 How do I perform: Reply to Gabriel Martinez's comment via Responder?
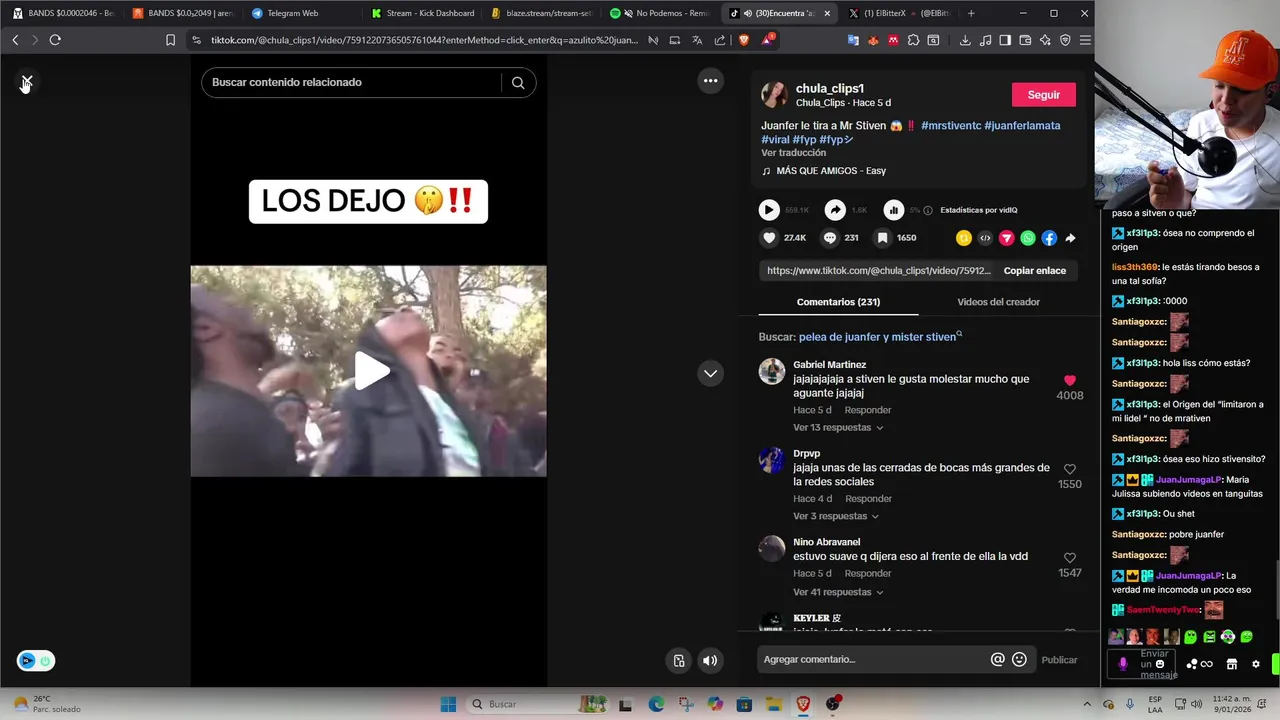pos(867,410)
